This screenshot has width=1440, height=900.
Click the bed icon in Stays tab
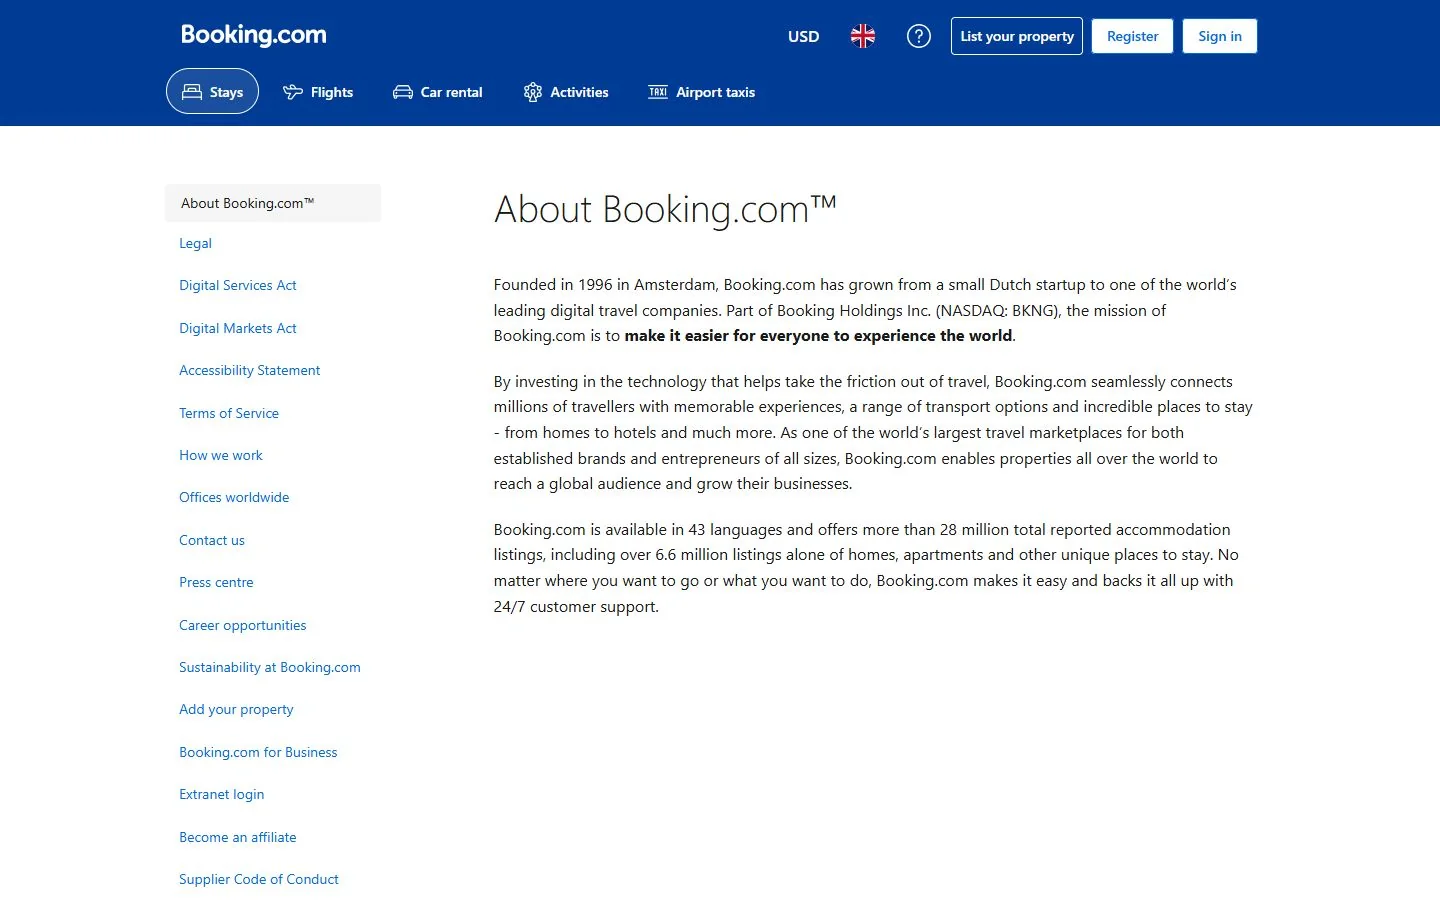pos(192,92)
